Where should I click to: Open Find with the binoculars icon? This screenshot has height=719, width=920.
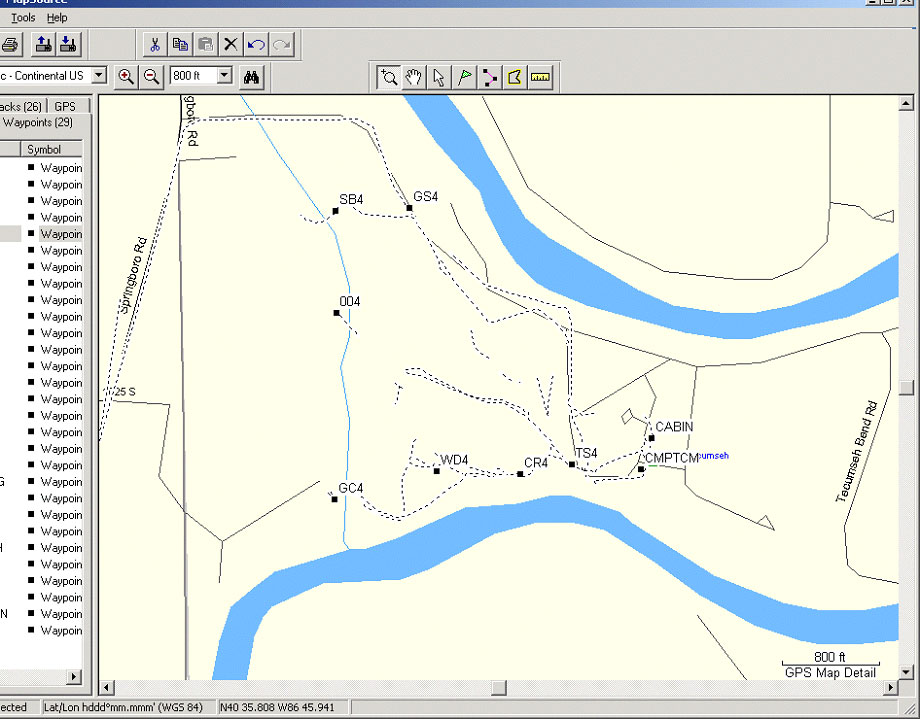(252, 76)
